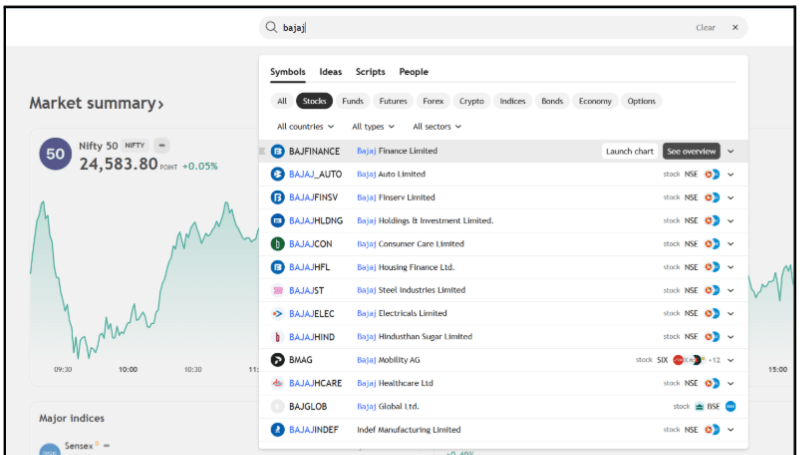
Task: Click the search magnifier icon
Action: (x=271, y=27)
